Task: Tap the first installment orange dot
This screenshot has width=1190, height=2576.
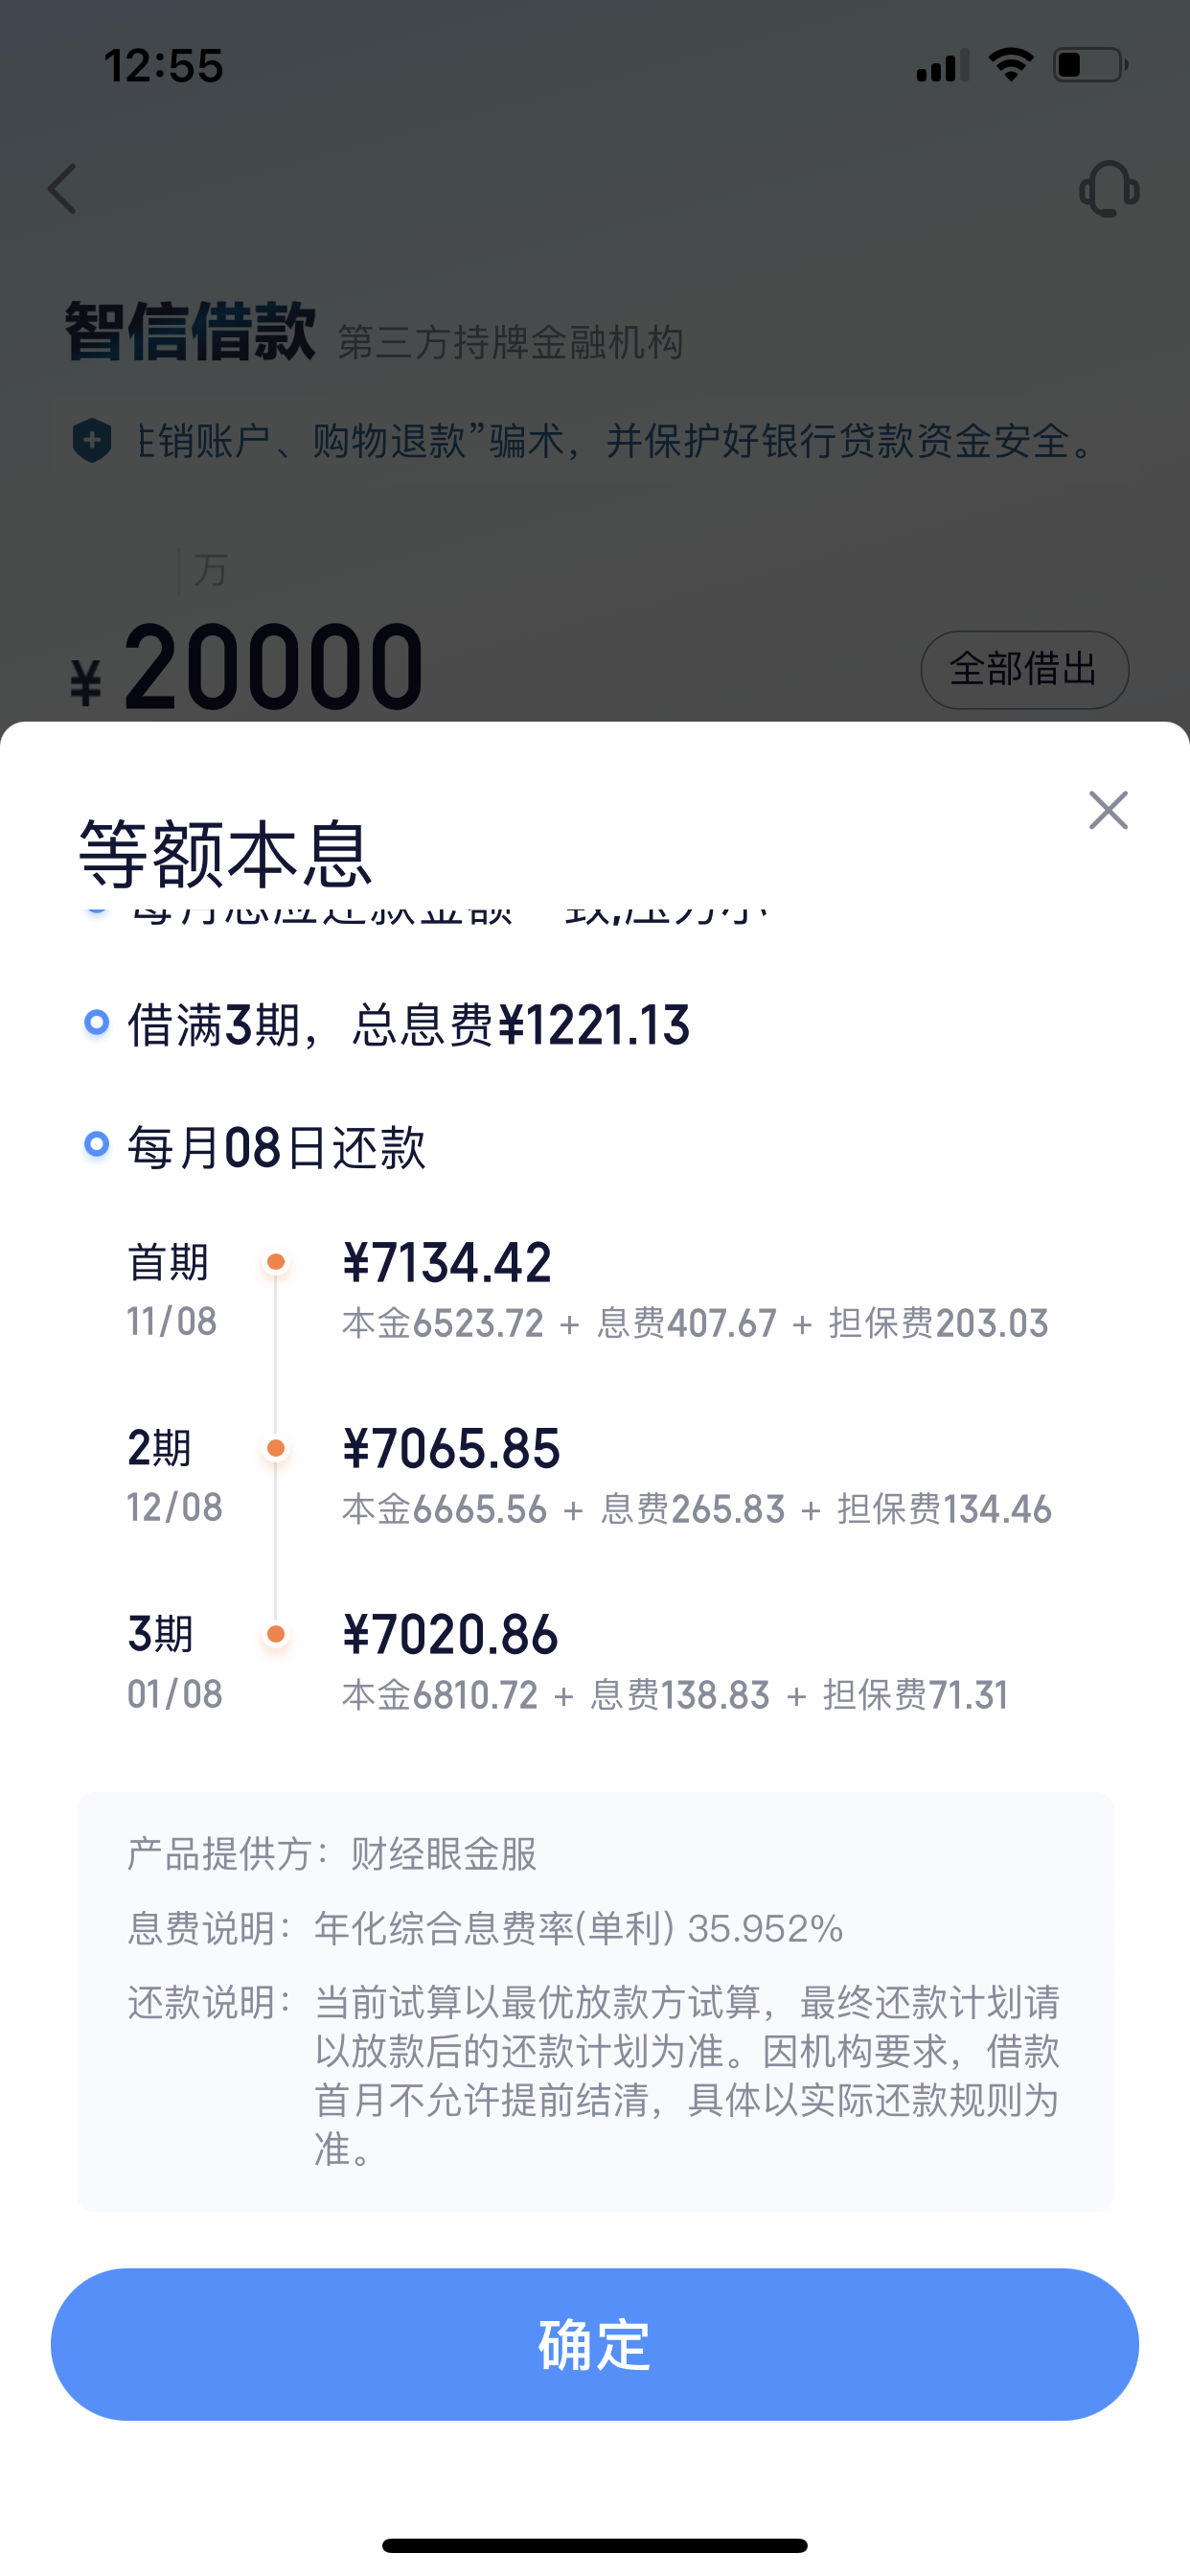Action: [276, 1262]
